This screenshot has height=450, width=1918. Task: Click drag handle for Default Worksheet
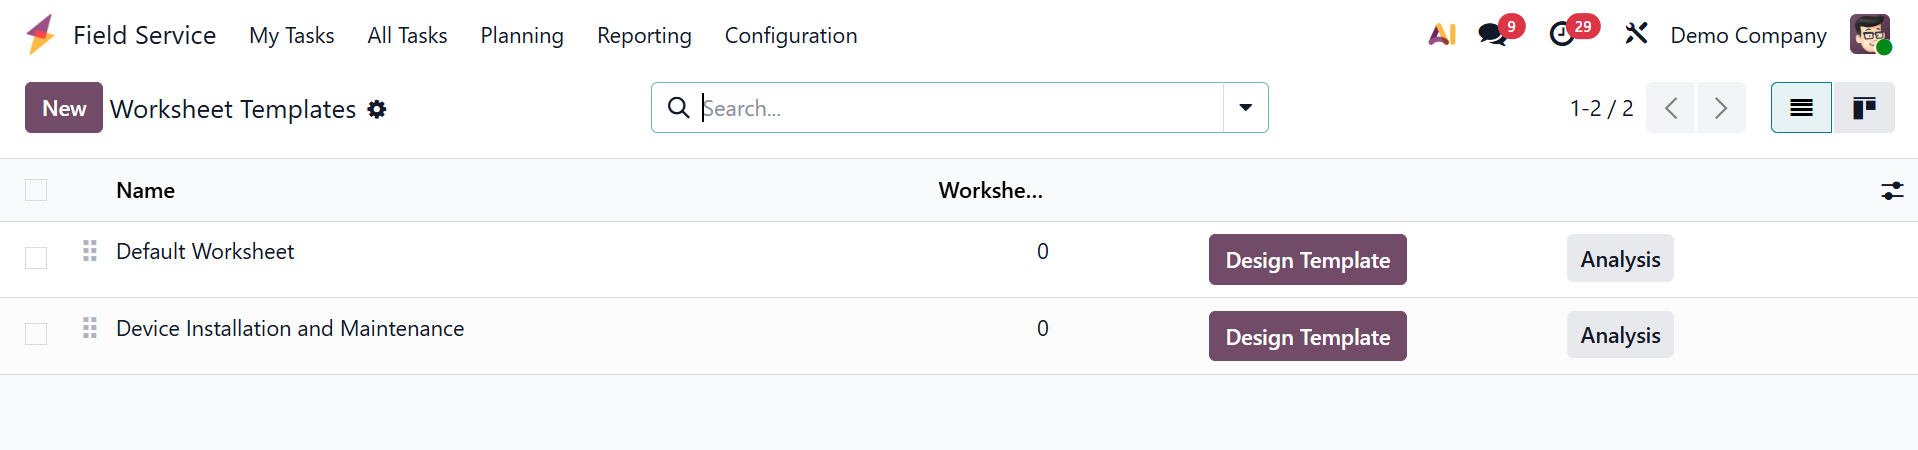pyautogui.click(x=90, y=251)
